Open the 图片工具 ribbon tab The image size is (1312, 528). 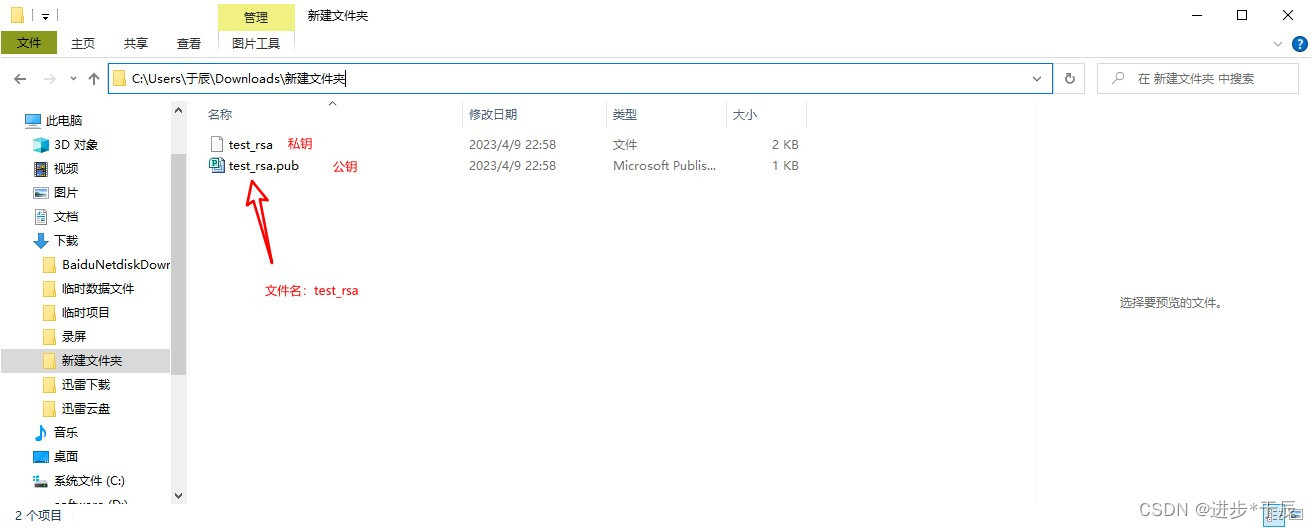tap(256, 43)
